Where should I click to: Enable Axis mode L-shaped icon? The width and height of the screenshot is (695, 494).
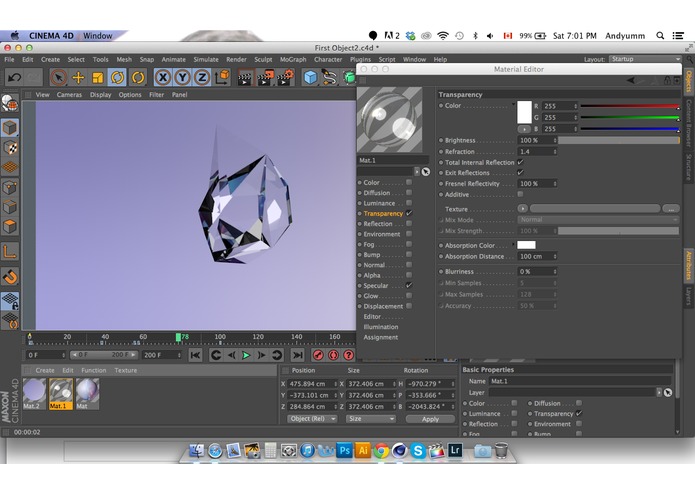point(10,251)
